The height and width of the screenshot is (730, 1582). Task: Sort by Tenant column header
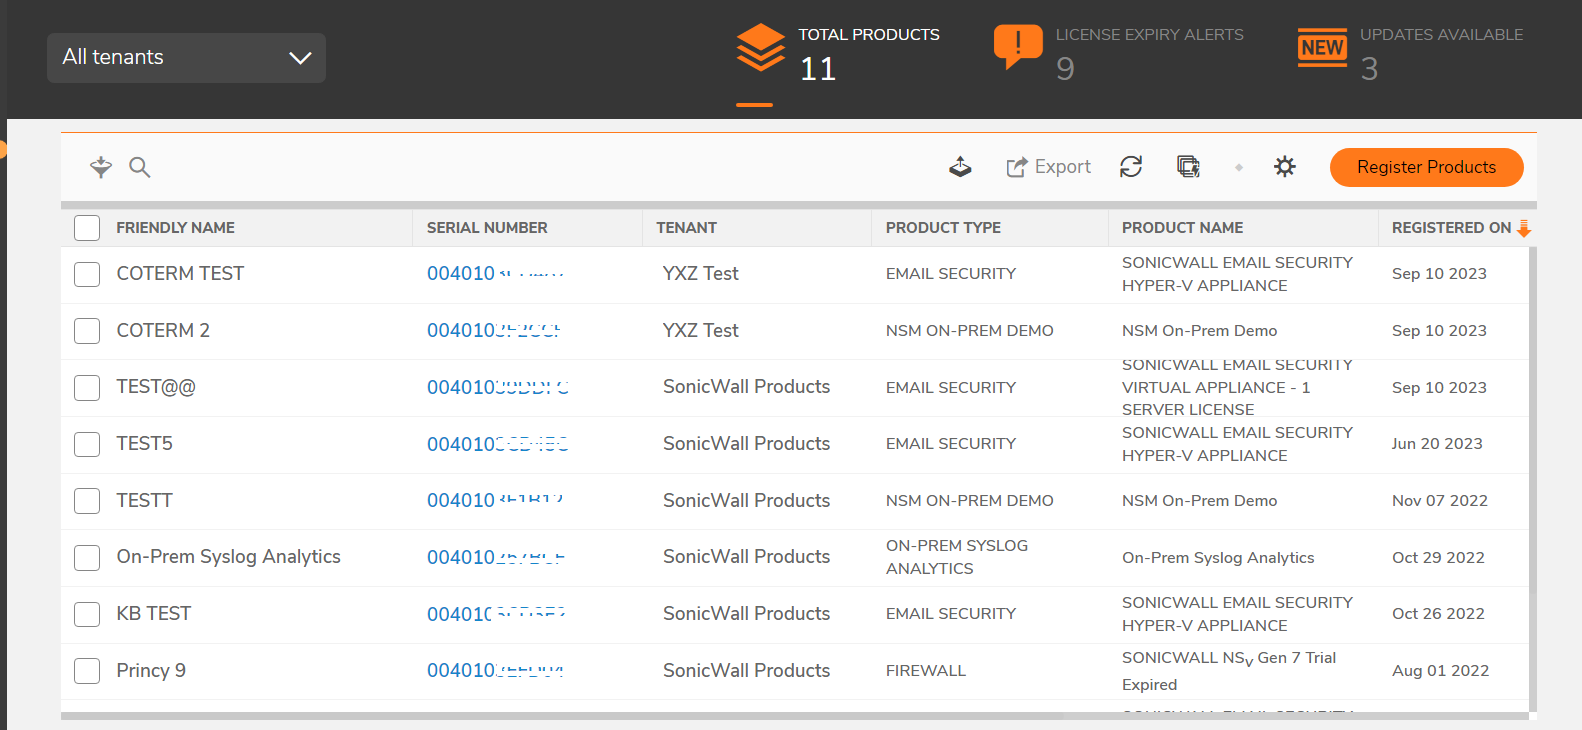(686, 228)
